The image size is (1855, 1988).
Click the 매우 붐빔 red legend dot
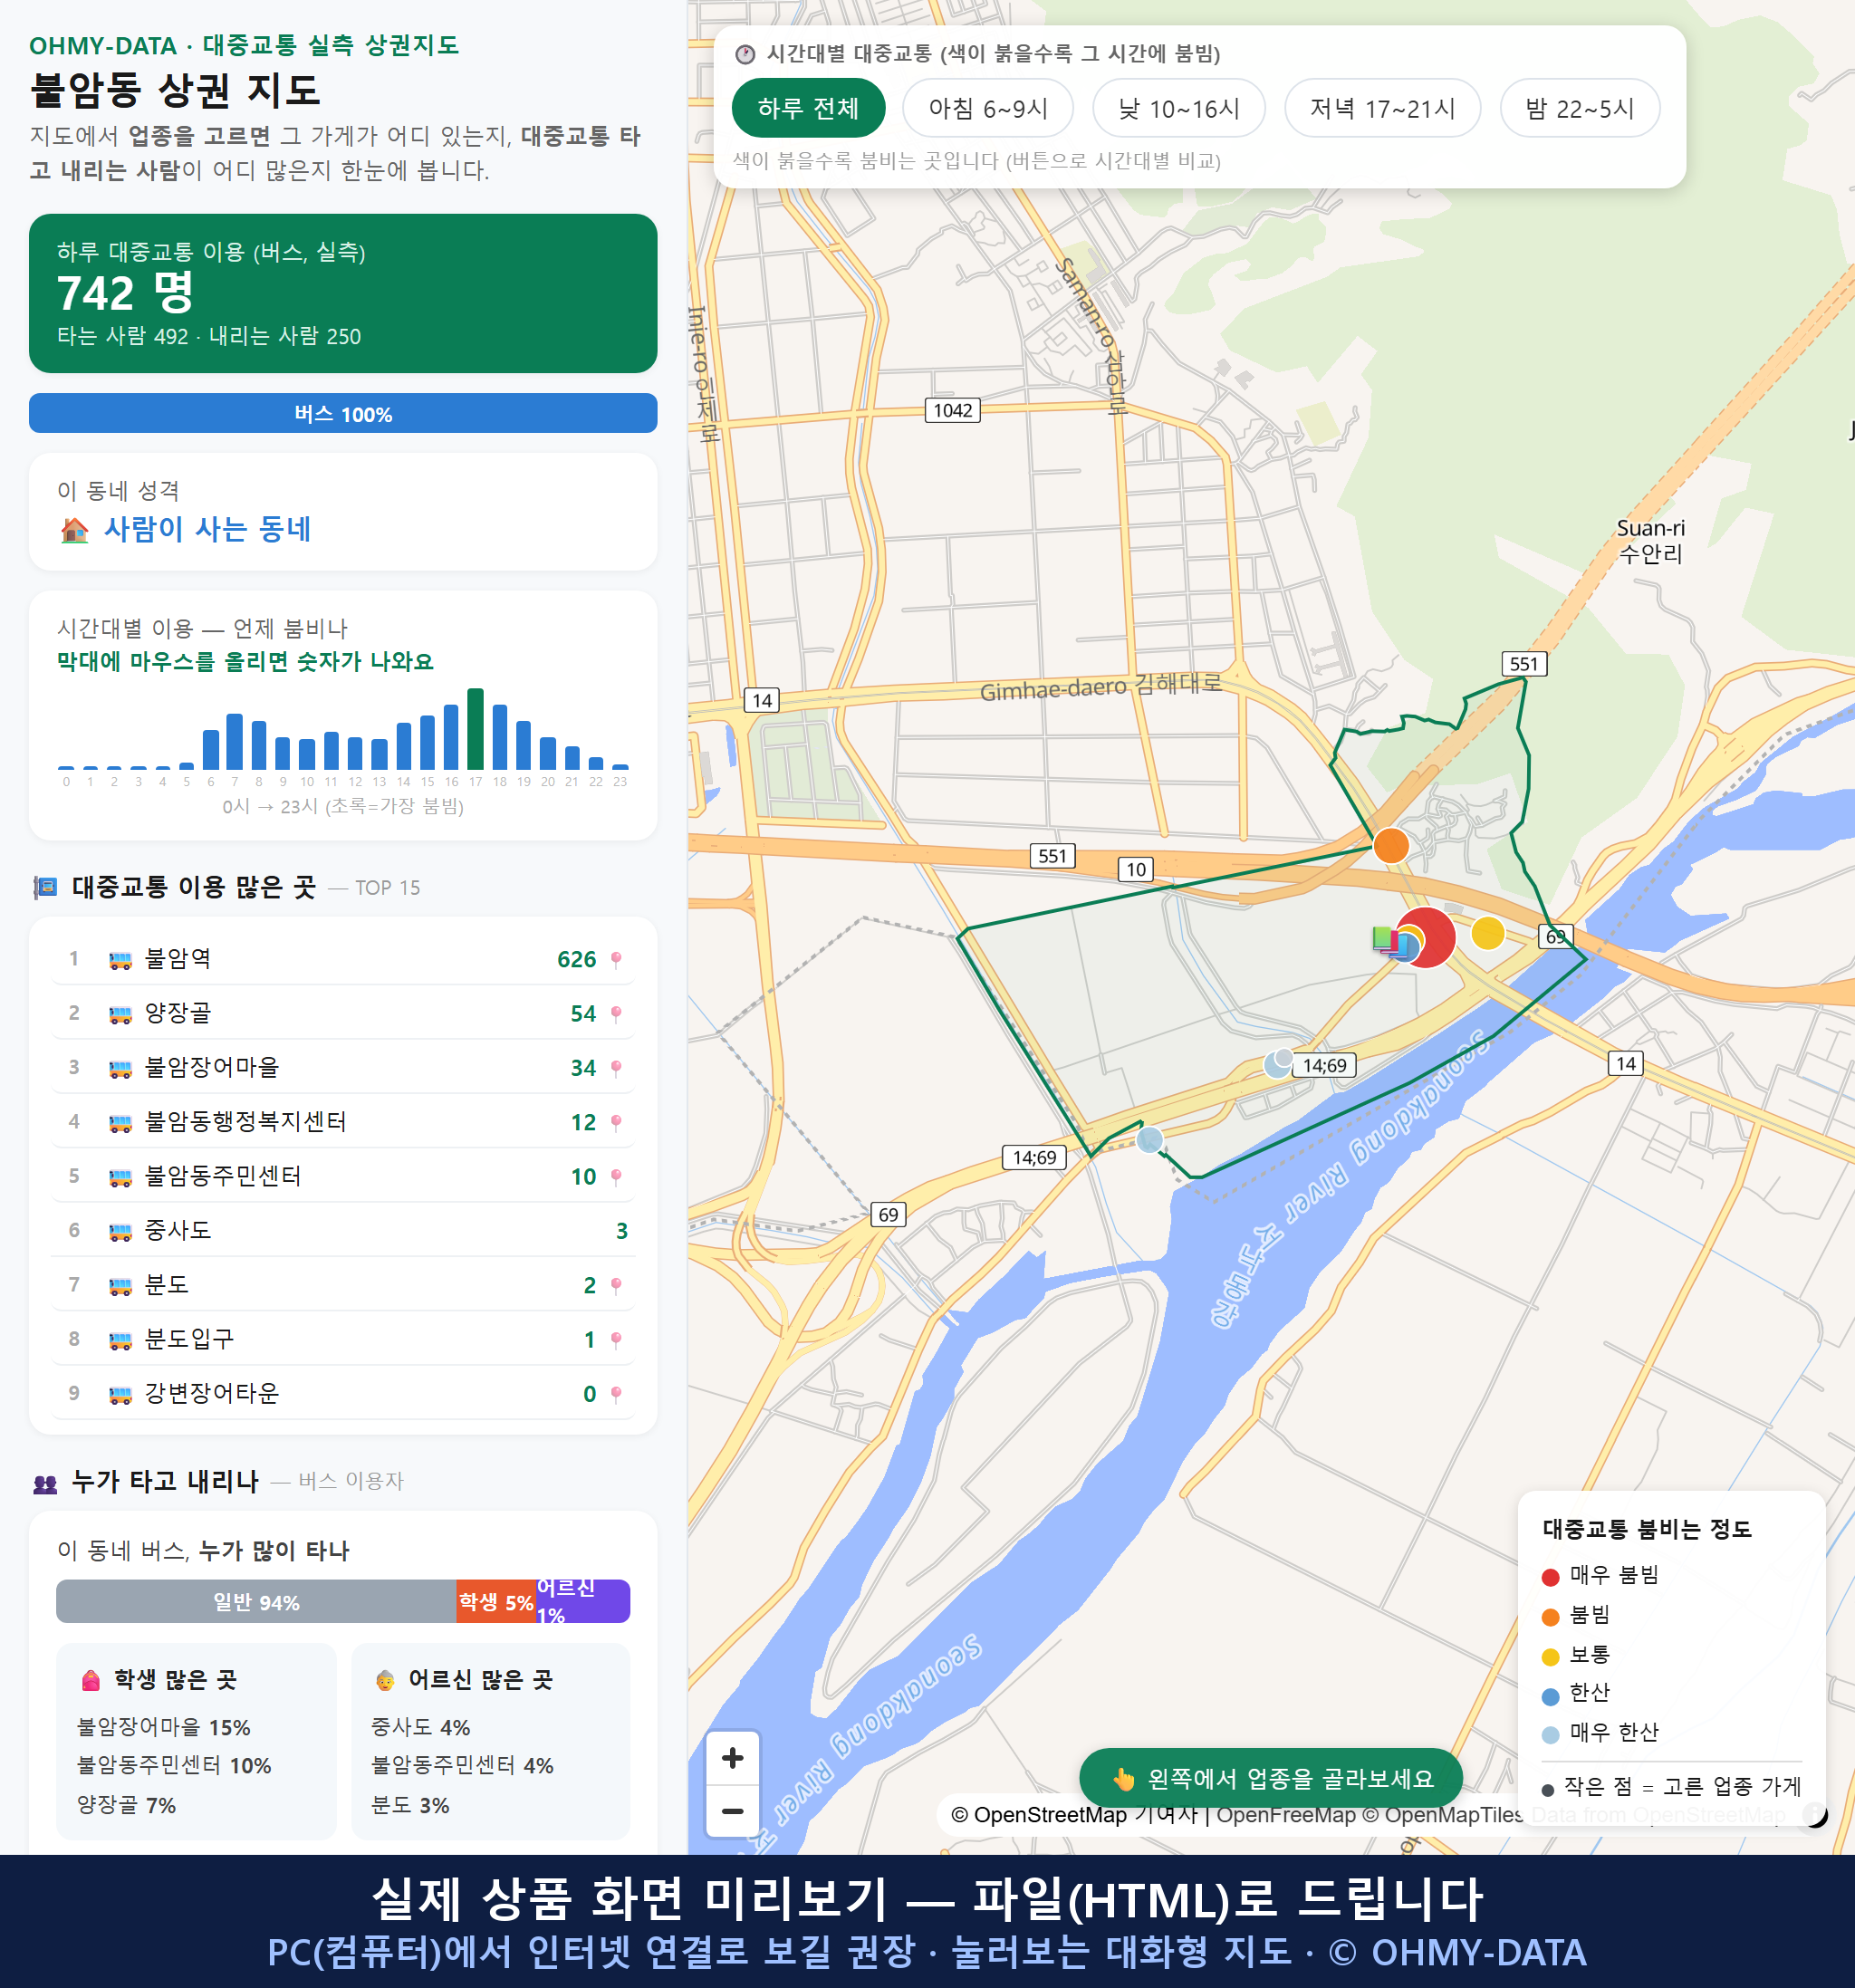1551,1577
